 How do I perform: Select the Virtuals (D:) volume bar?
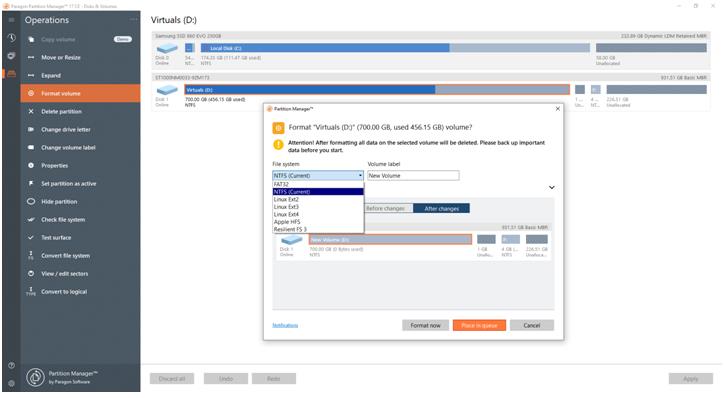click(x=377, y=90)
